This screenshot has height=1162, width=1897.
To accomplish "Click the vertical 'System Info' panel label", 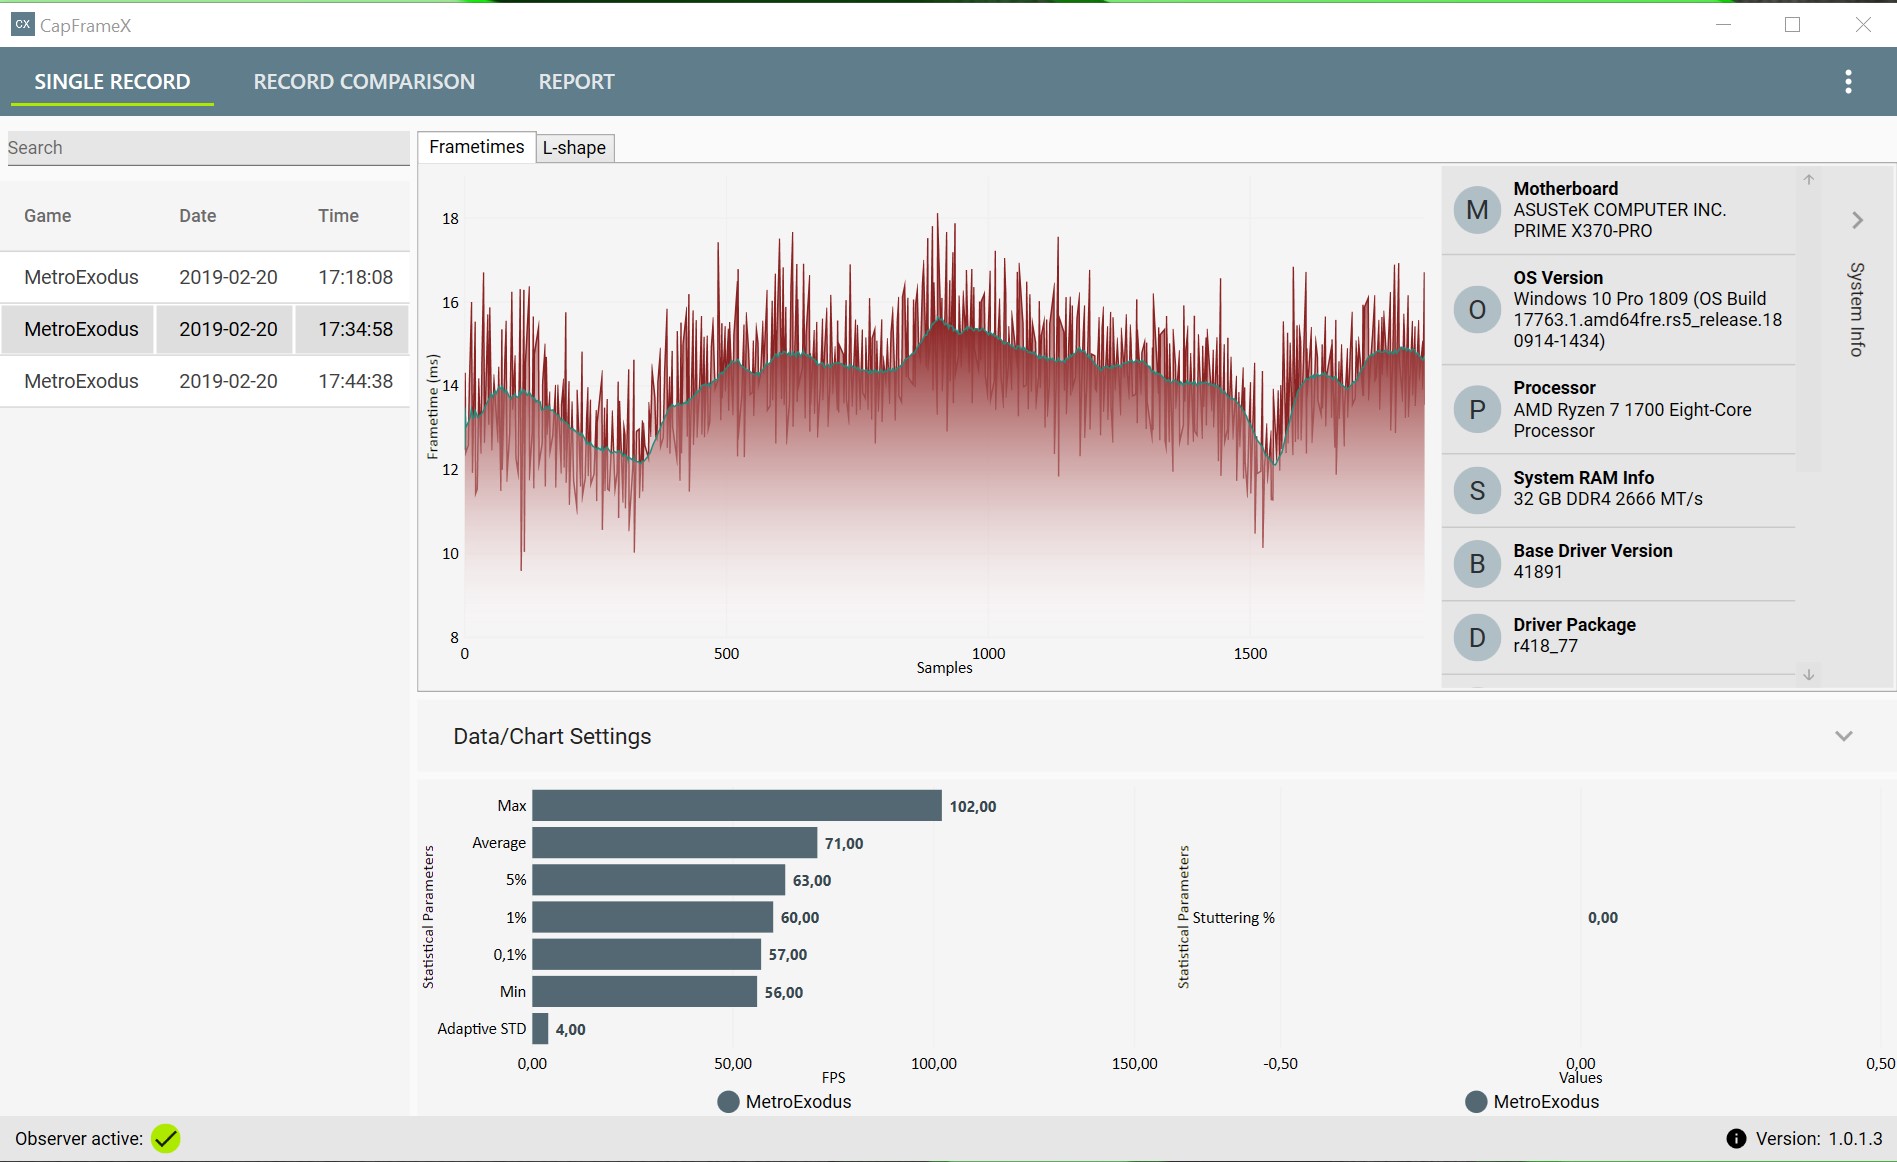I will 1857,309.
